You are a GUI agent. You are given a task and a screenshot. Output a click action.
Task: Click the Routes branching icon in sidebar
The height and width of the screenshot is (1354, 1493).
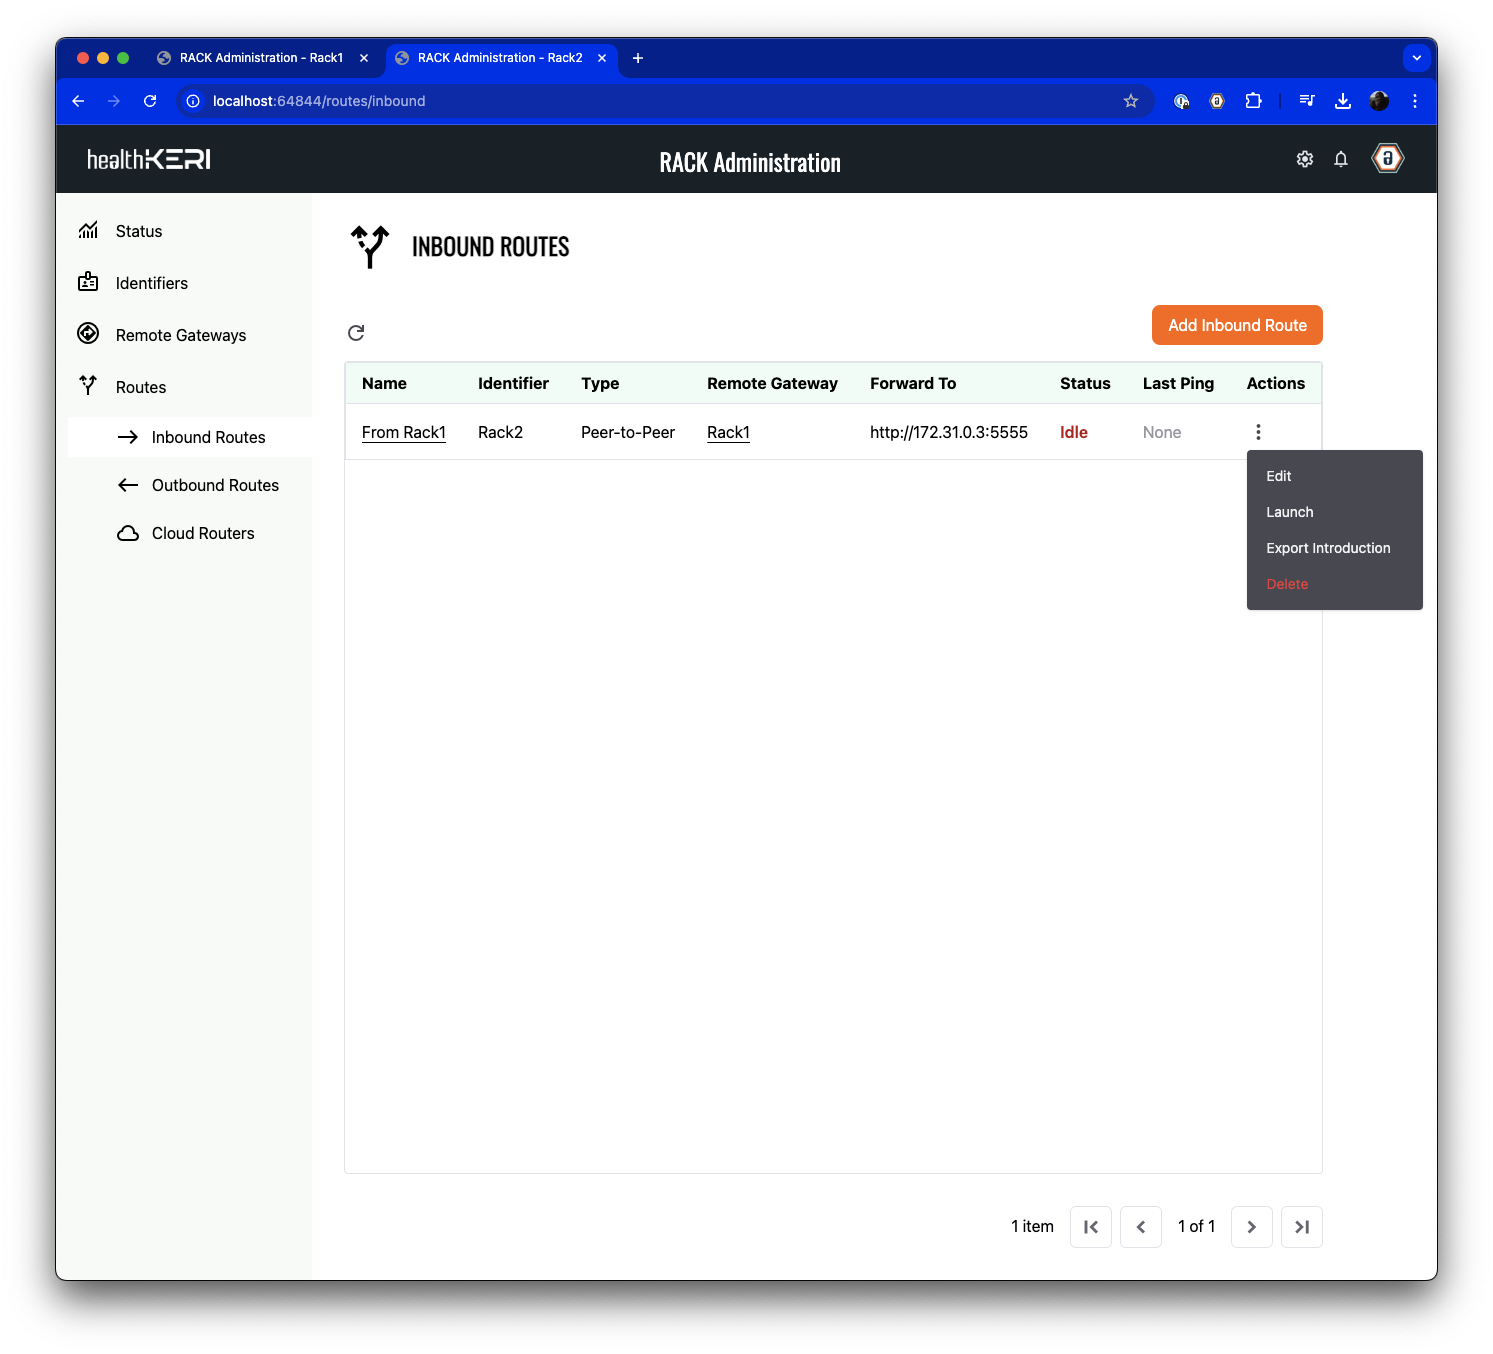click(88, 386)
